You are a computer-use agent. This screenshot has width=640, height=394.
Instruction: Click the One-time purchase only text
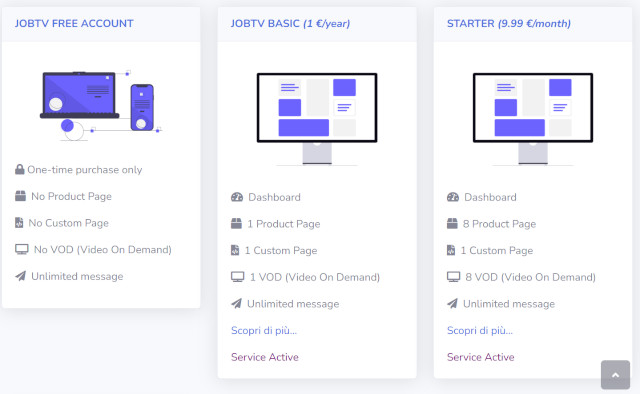click(85, 169)
